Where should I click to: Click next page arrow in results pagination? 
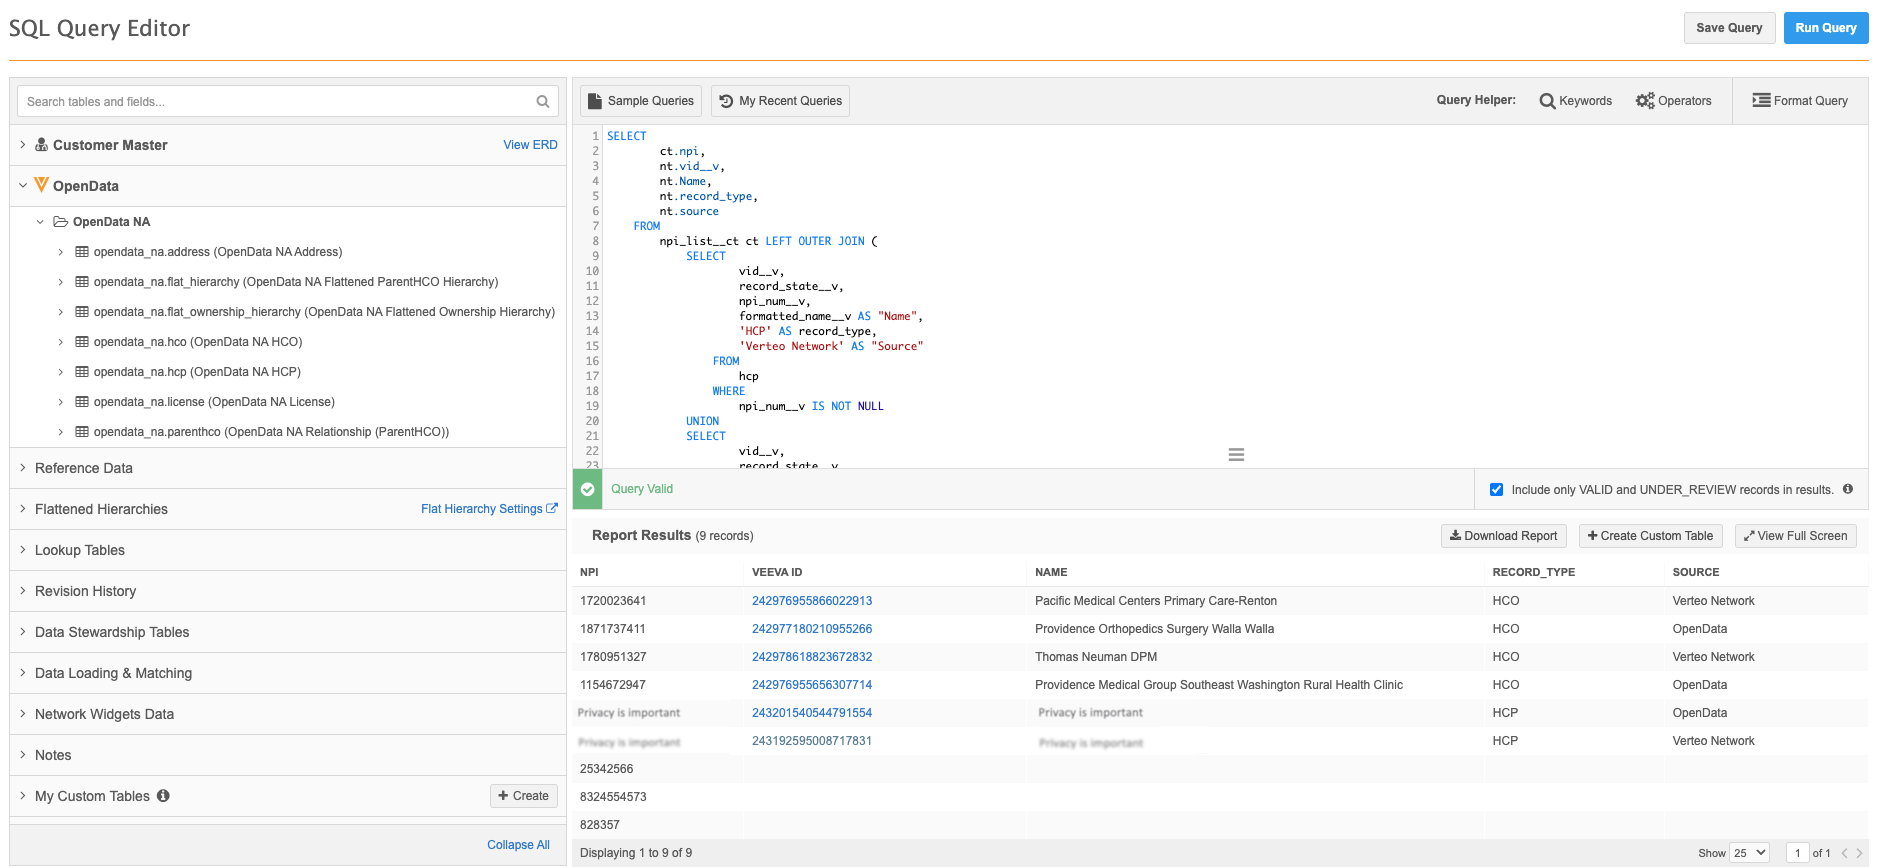[x=1859, y=853]
